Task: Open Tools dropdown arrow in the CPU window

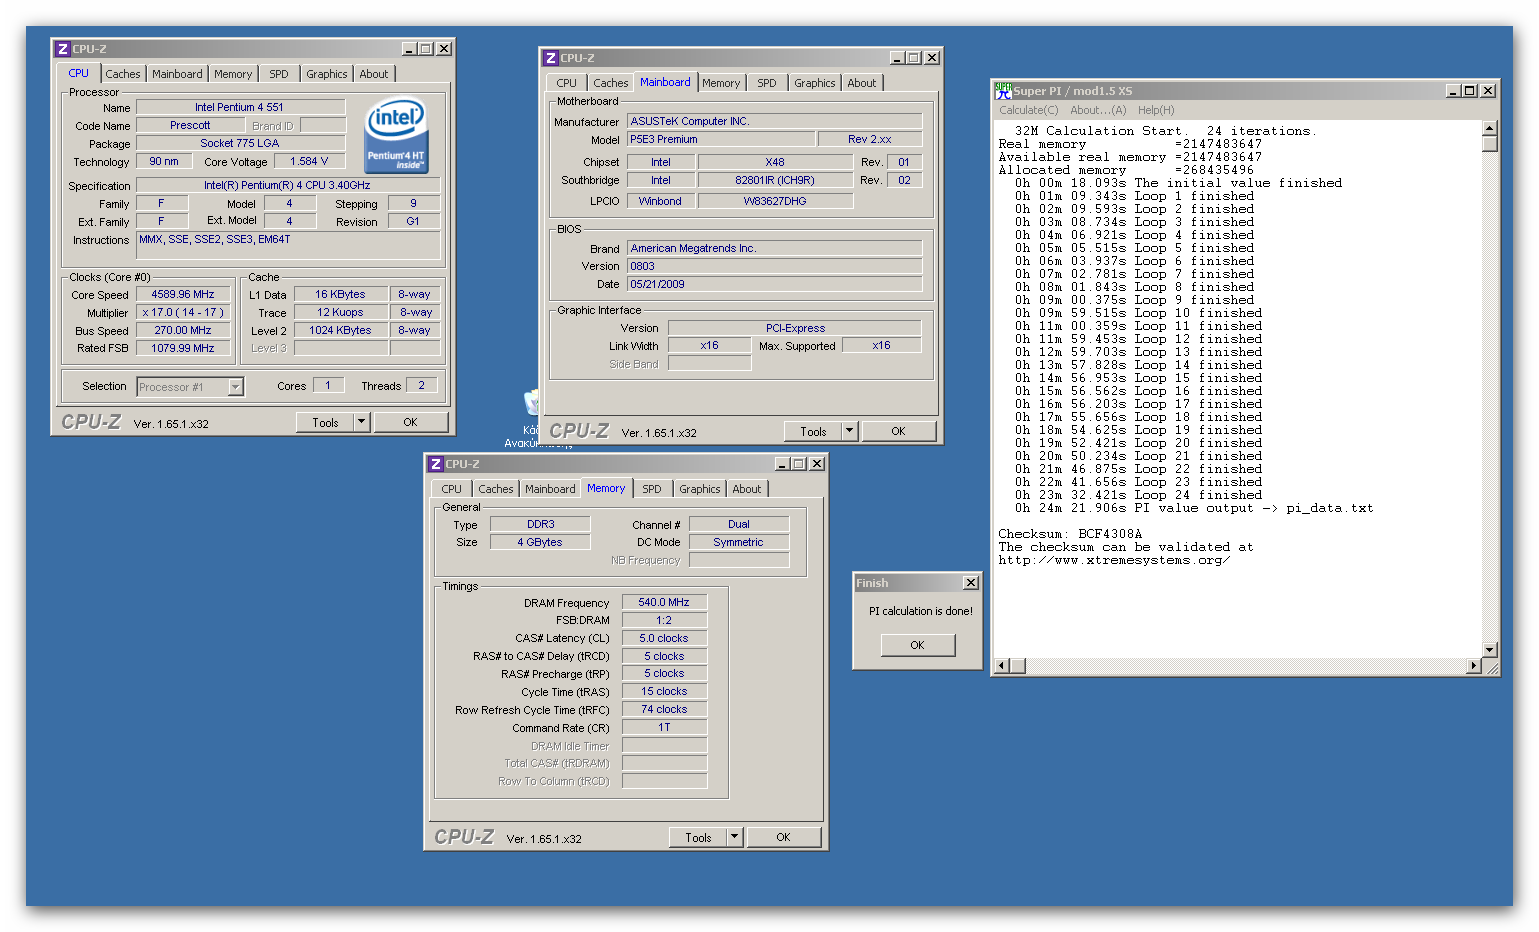Action: (x=362, y=422)
